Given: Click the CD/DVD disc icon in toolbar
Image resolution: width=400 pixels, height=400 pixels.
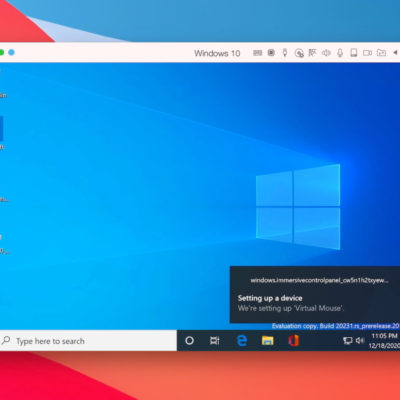Looking at the screenshot, I should [299, 53].
